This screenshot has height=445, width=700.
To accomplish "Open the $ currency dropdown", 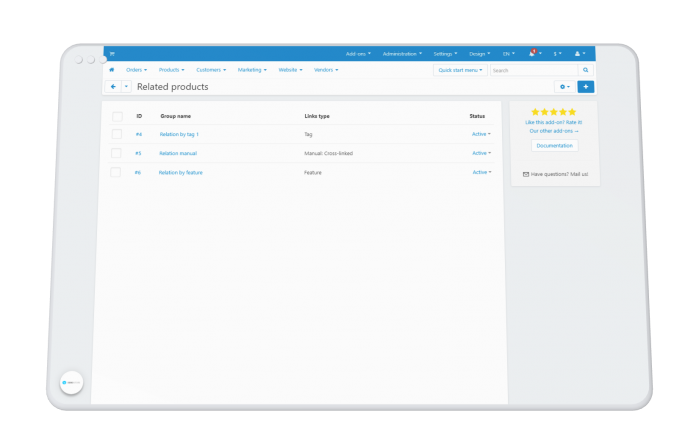I will (558, 54).
